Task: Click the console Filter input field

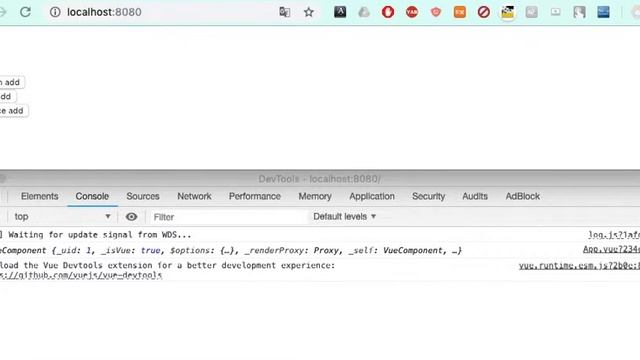Action: [229, 217]
